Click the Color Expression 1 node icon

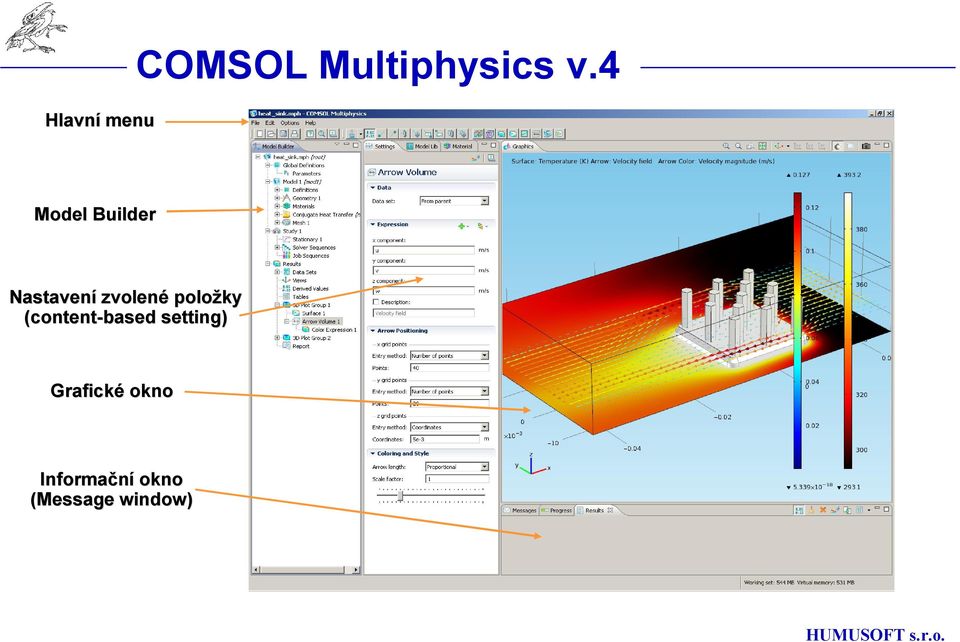point(306,330)
